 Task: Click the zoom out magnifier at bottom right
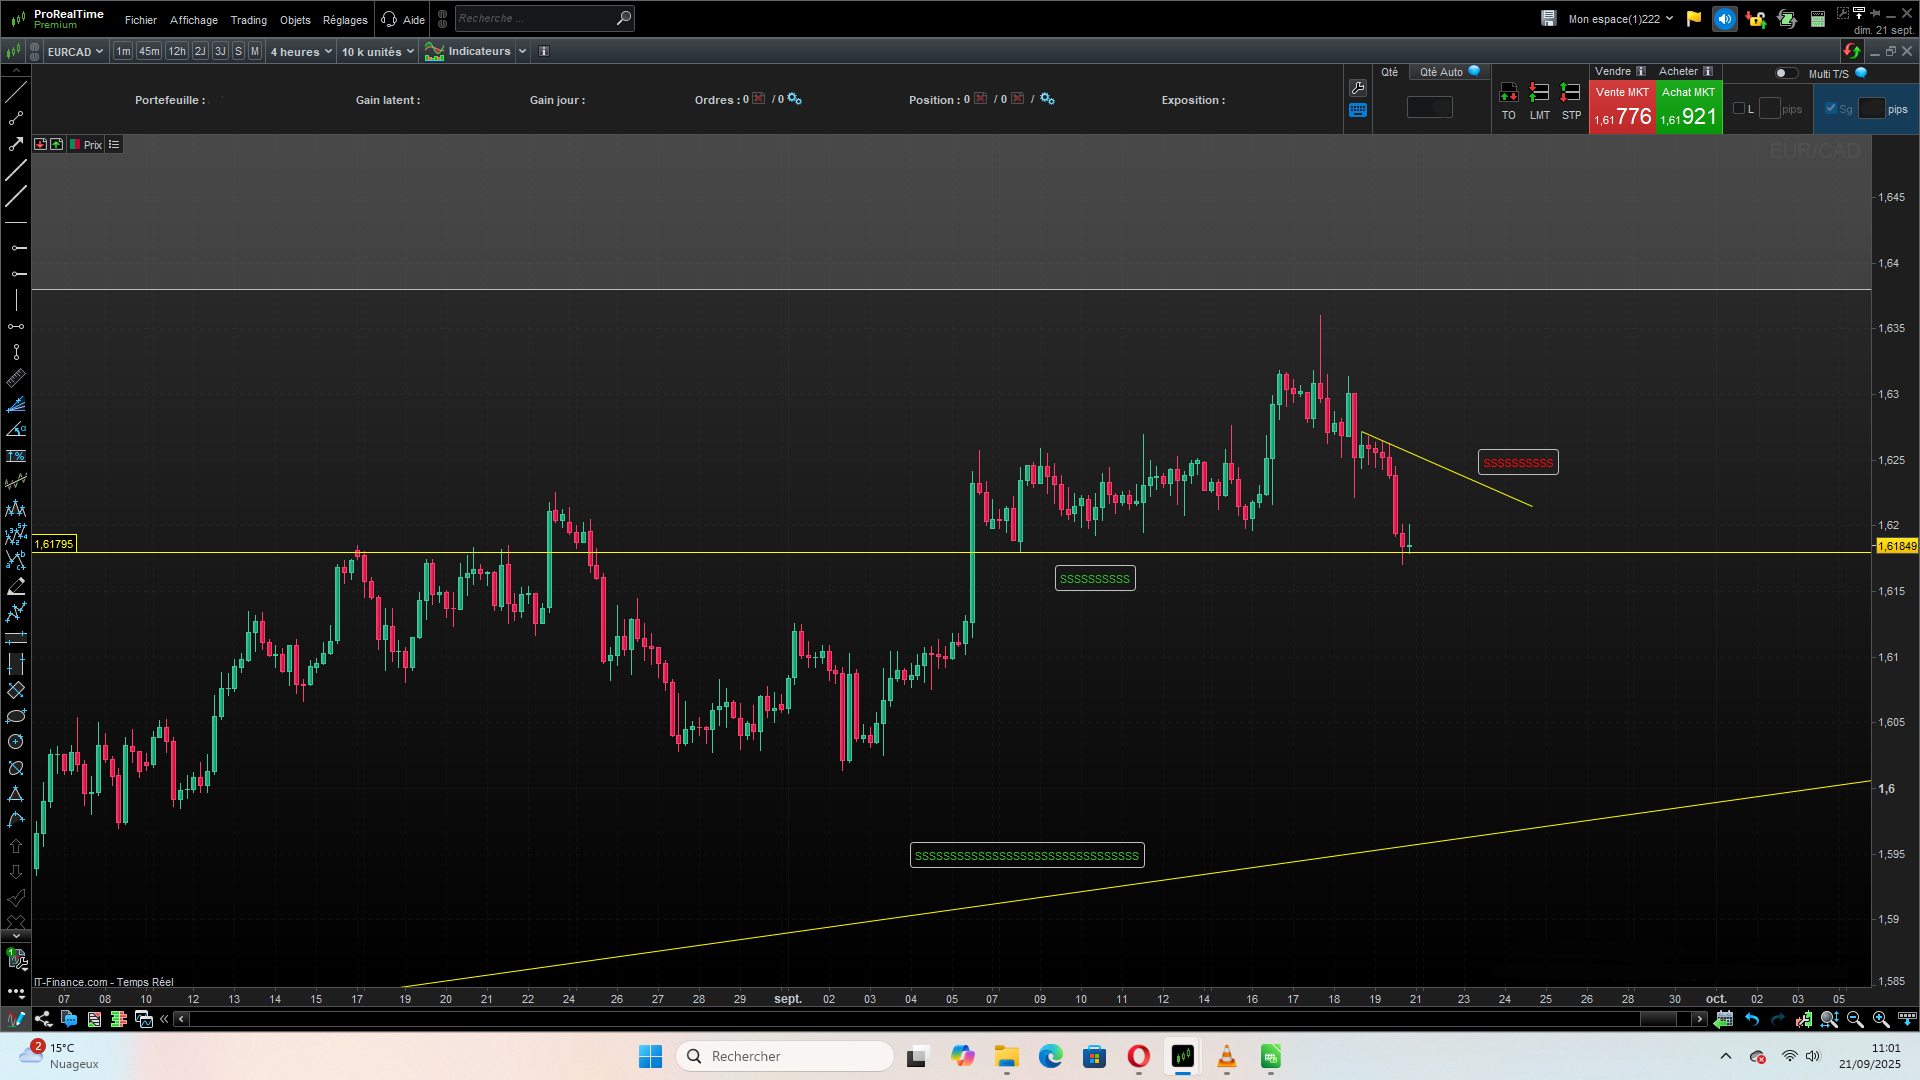point(1855,1019)
